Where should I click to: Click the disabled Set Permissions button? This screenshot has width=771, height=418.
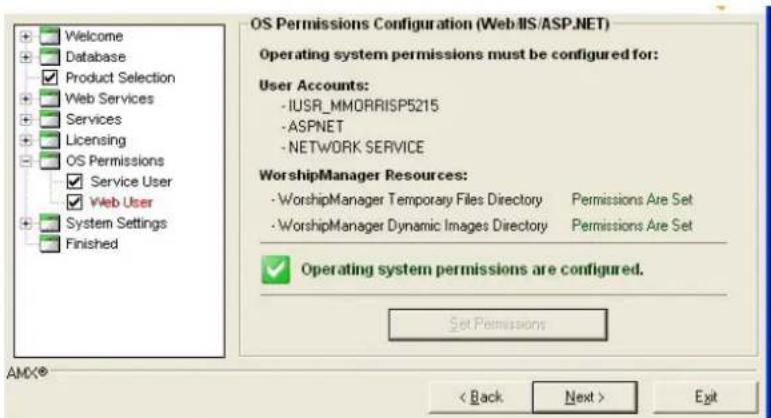[x=498, y=325]
